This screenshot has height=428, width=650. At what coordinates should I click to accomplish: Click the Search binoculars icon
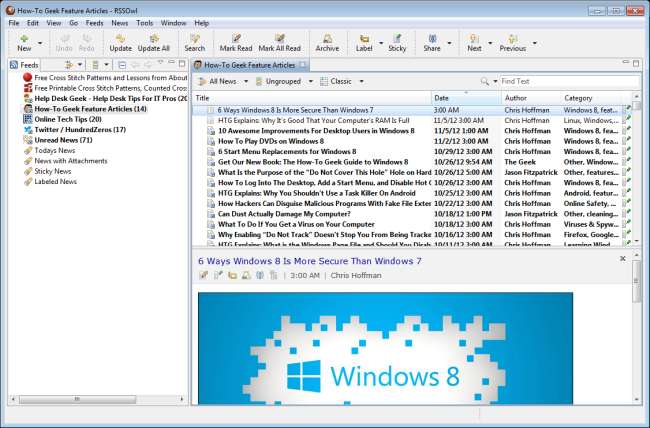point(194,40)
